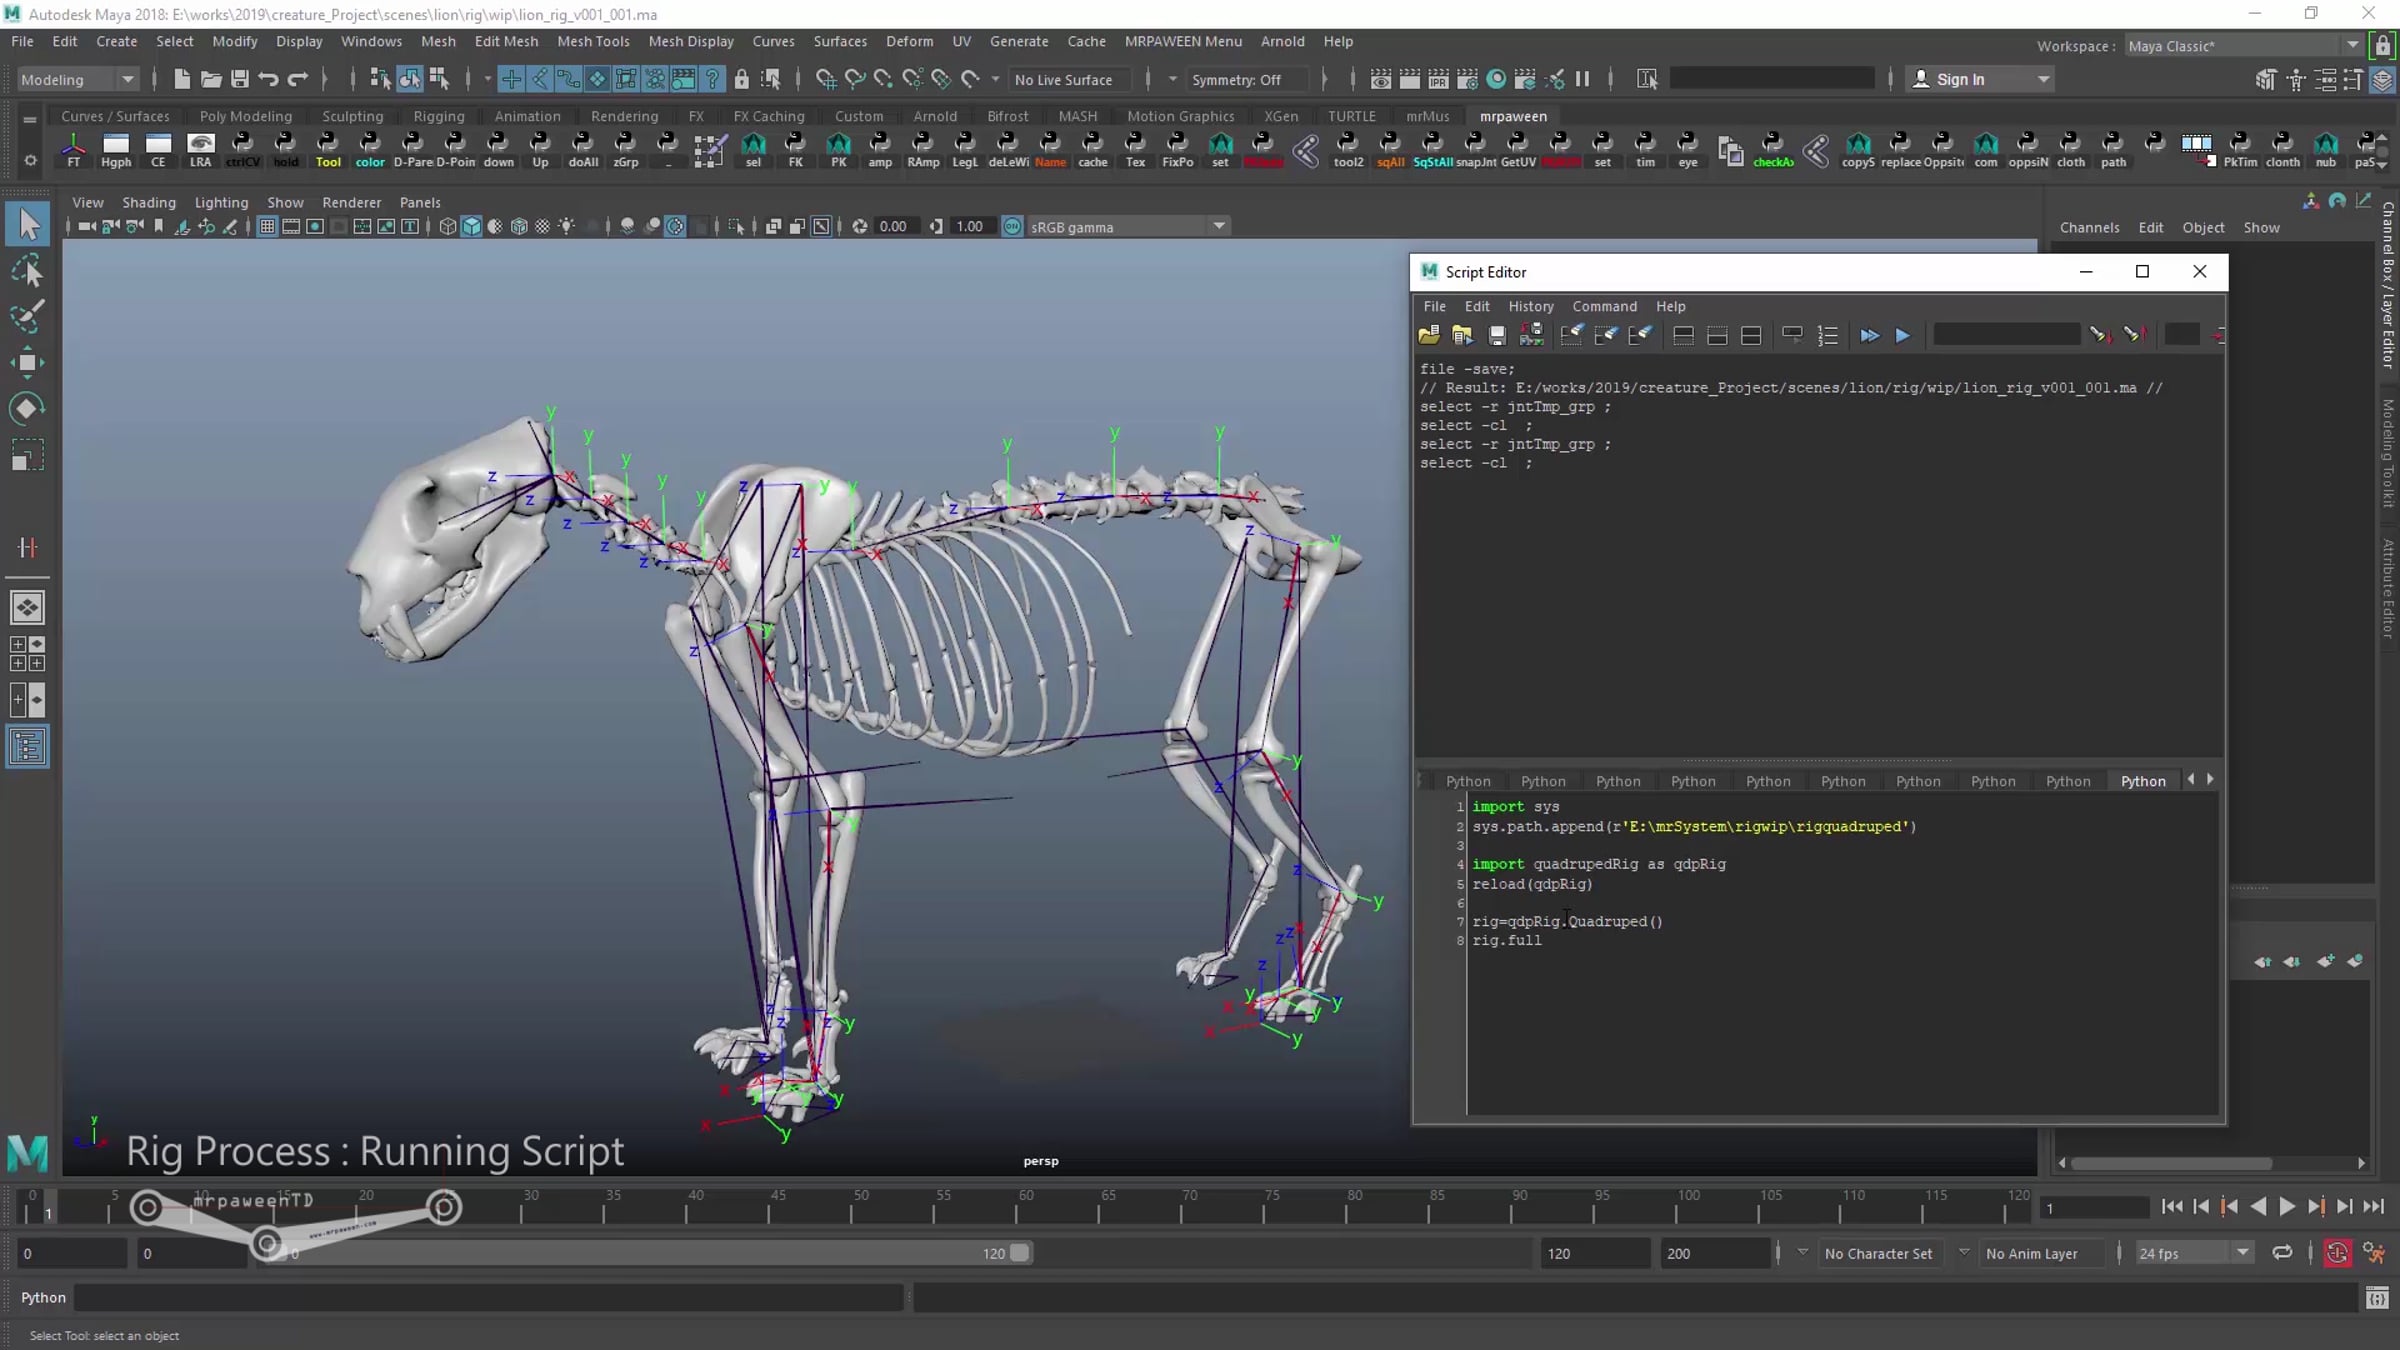Screen dimensions: 2400x1350
Task: Toggle show line numbers in Script Editor
Action: pyautogui.click(x=1828, y=336)
